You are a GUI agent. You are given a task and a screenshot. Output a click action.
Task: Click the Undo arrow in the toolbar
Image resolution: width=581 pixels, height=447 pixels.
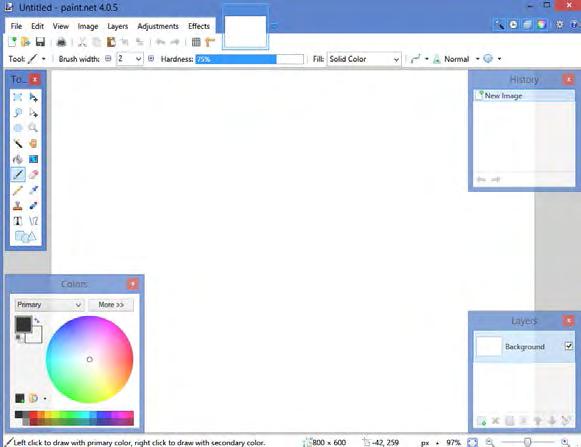(160, 42)
